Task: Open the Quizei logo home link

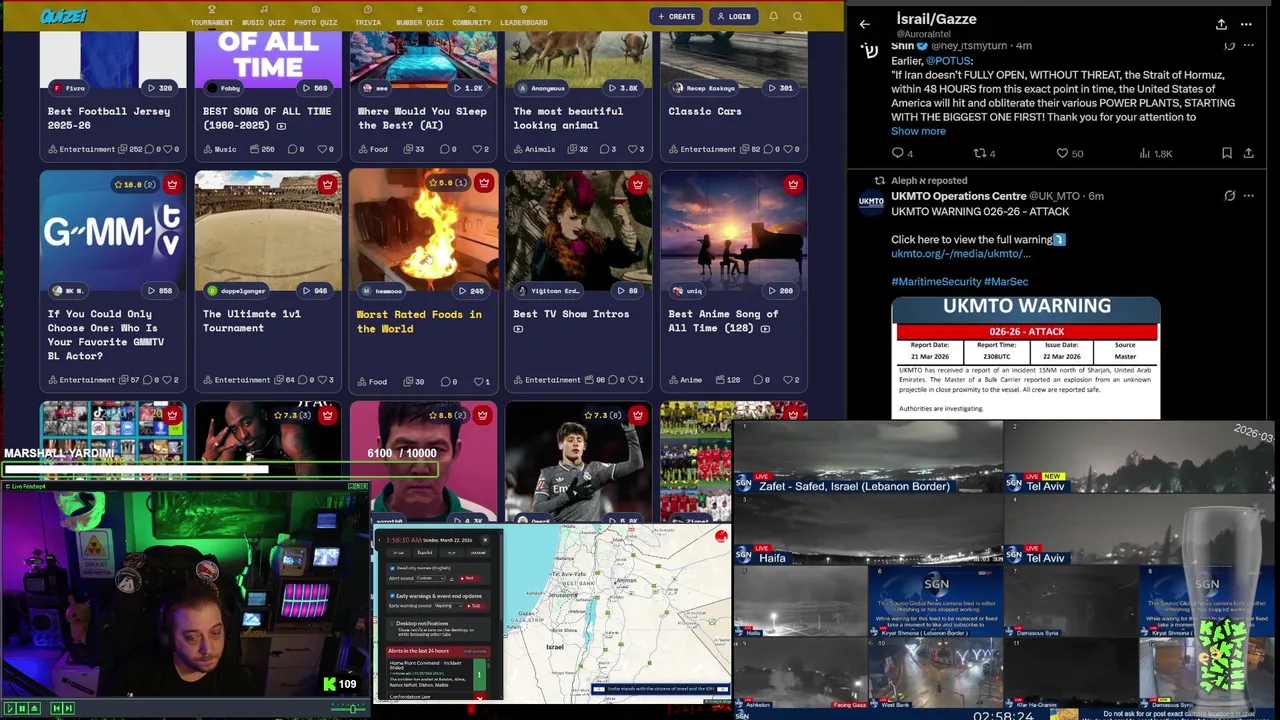Action: pos(64,16)
